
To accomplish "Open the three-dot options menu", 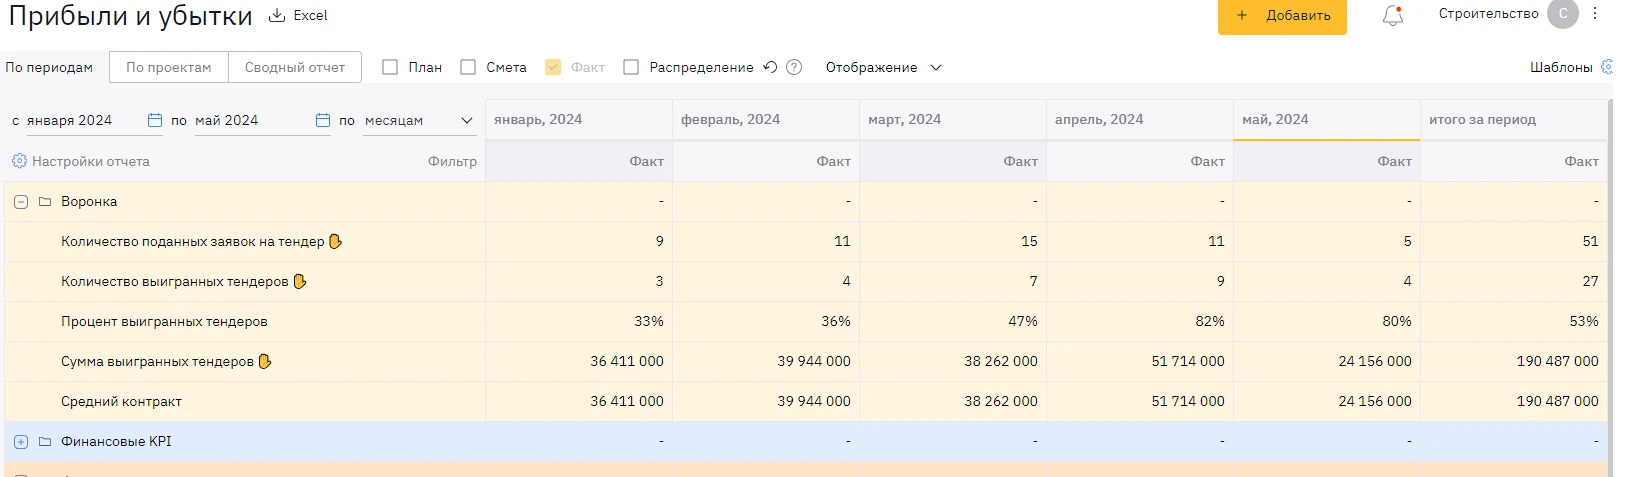I will 1595,14.
